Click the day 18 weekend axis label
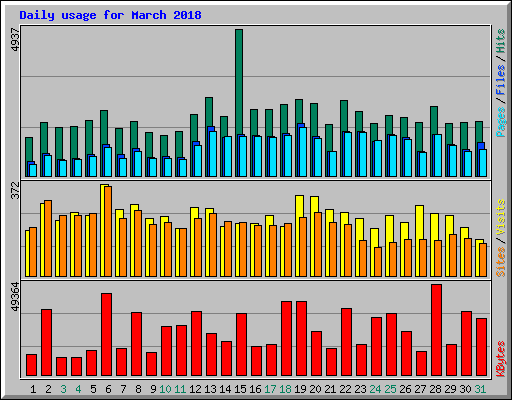The image size is (512, 400). (x=285, y=389)
